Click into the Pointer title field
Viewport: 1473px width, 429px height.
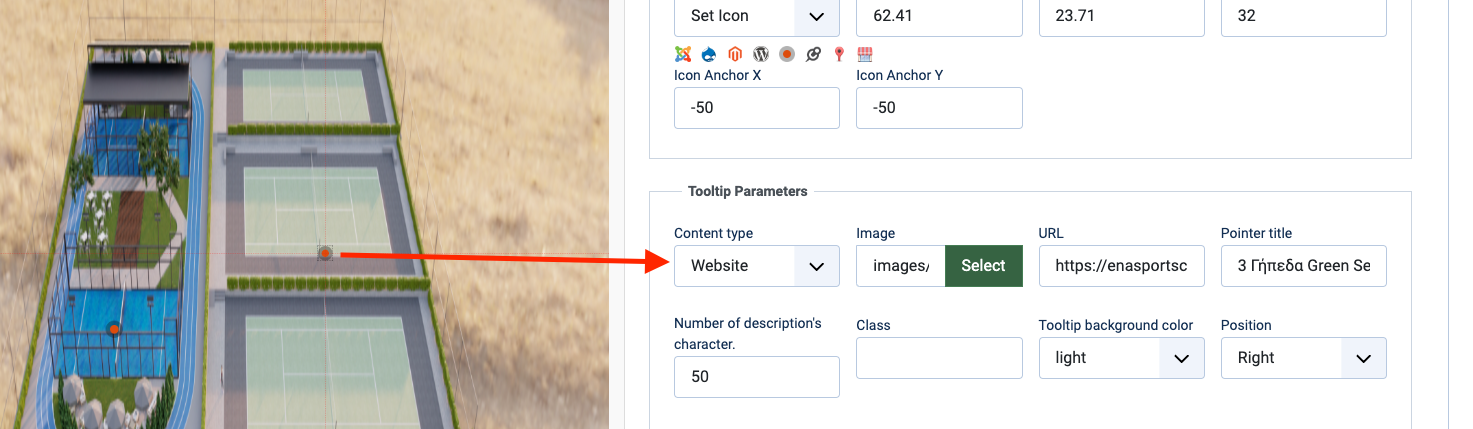click(1303, 266)
